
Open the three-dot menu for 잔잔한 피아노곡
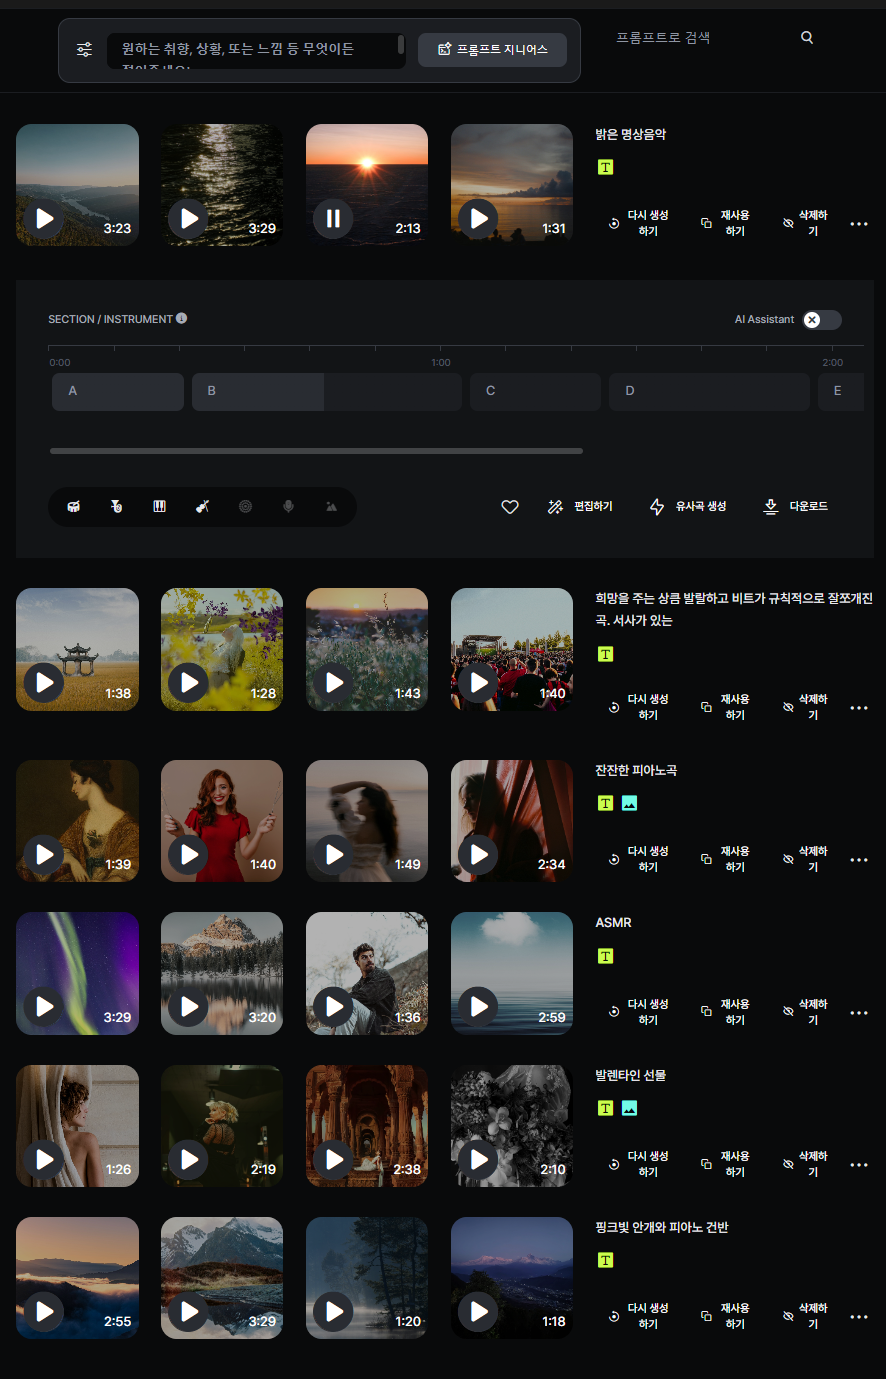pos(858,860)
